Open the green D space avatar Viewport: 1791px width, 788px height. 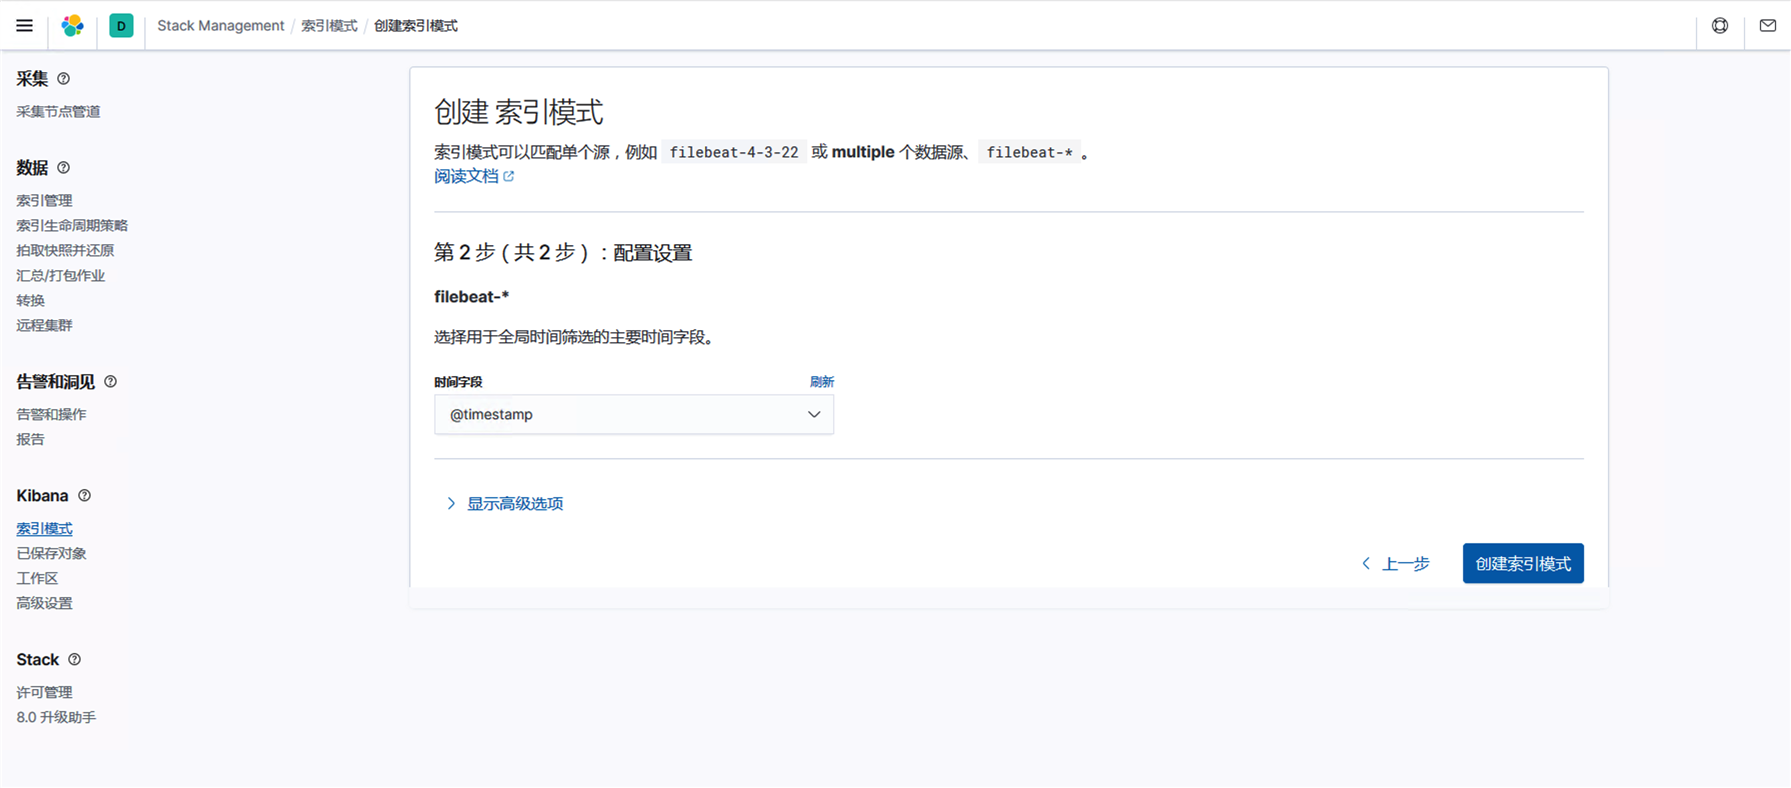point(121,26)
